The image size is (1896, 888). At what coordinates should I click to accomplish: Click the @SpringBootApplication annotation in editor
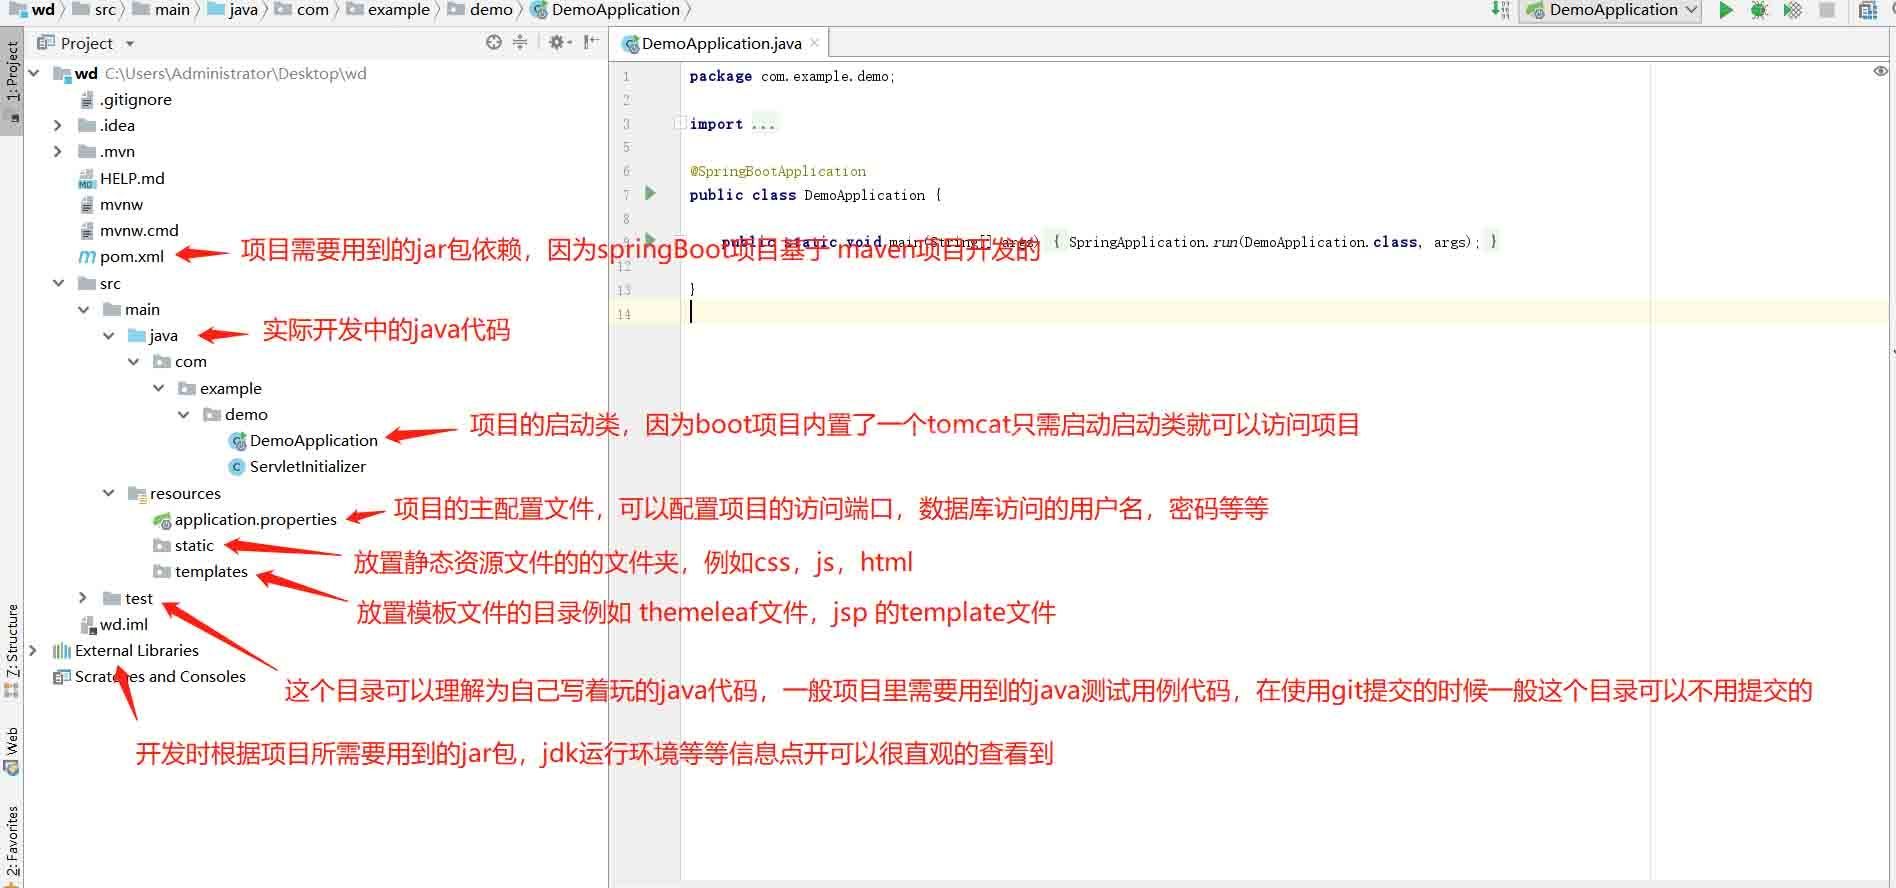click(778, 171)
